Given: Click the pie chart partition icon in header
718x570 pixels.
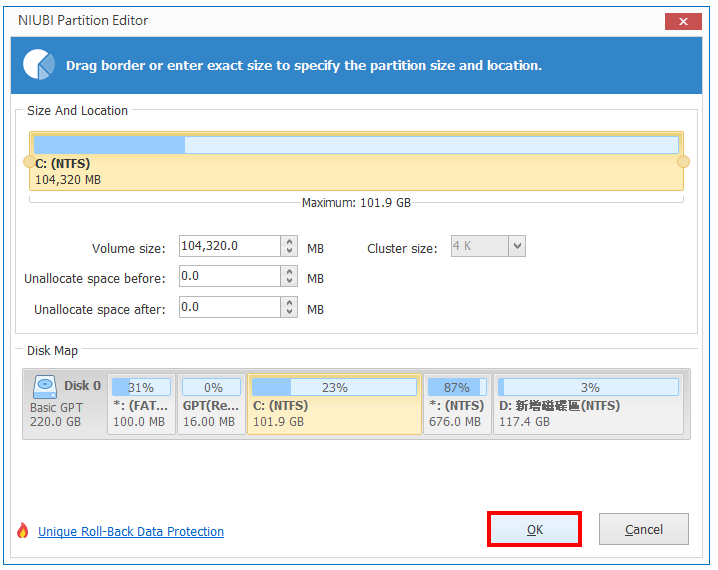Looking at the screenshot, I should 39,65.
